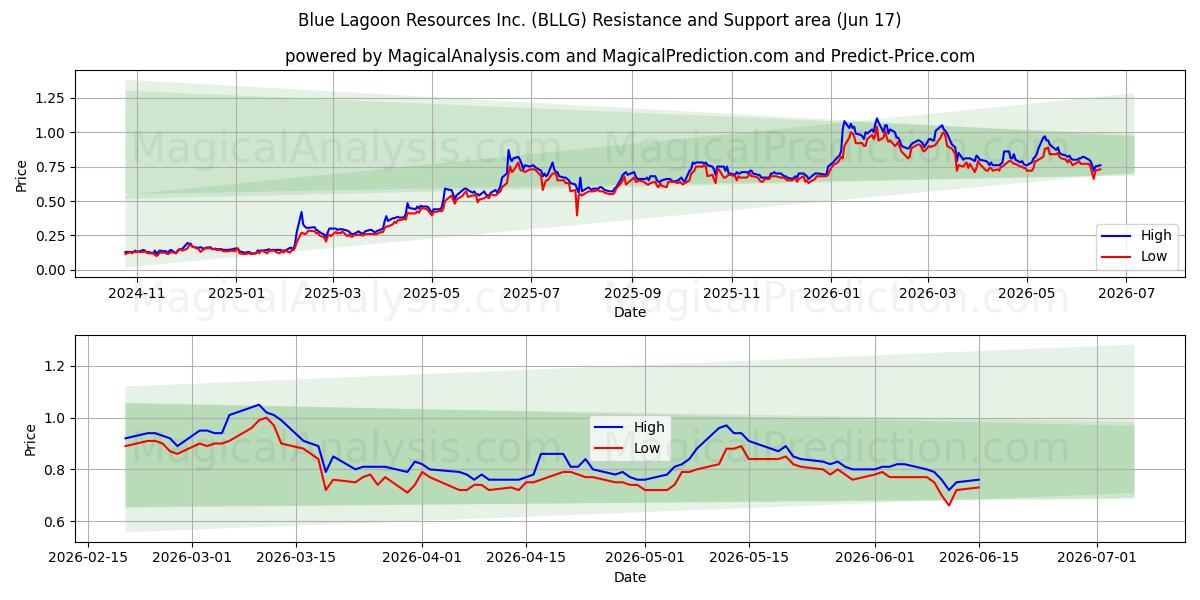The image size is (1200, 600).
Task: Click the '2025-03' date tick on upper chart
Action: click(332, 294)
